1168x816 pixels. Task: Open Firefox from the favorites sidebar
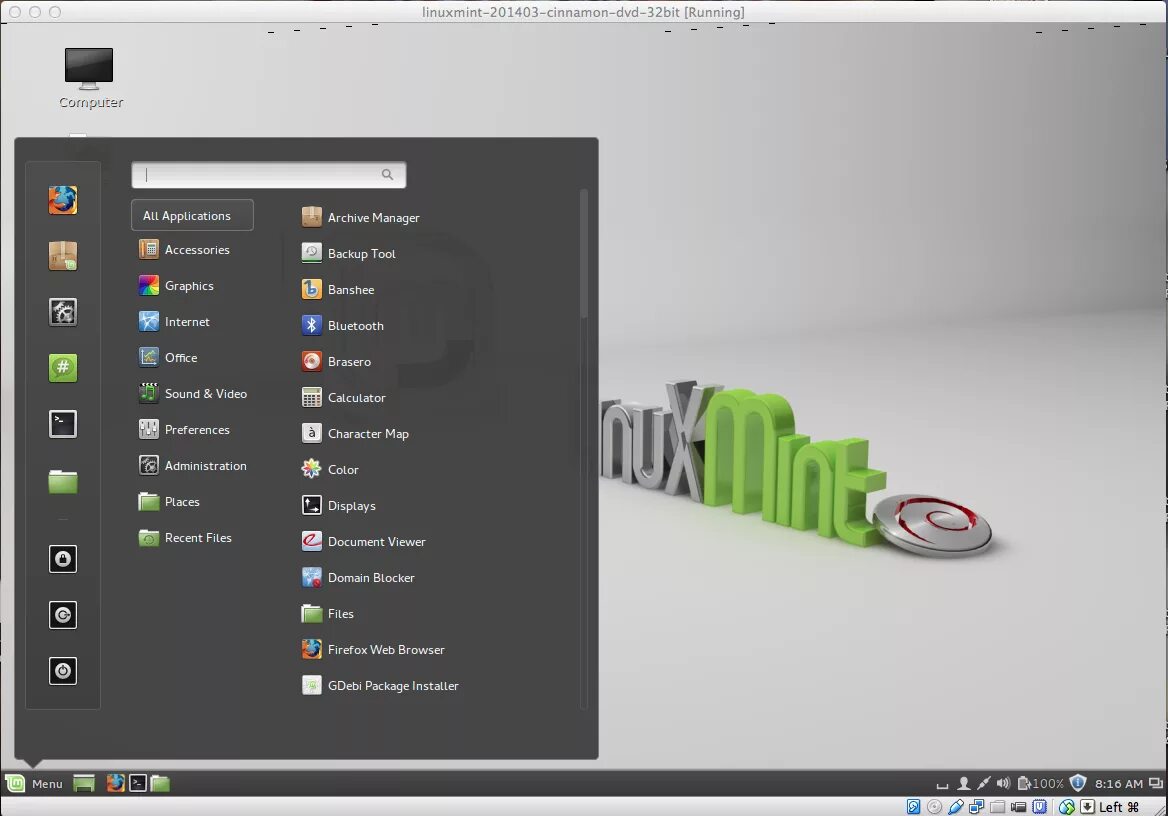(63, 200)
